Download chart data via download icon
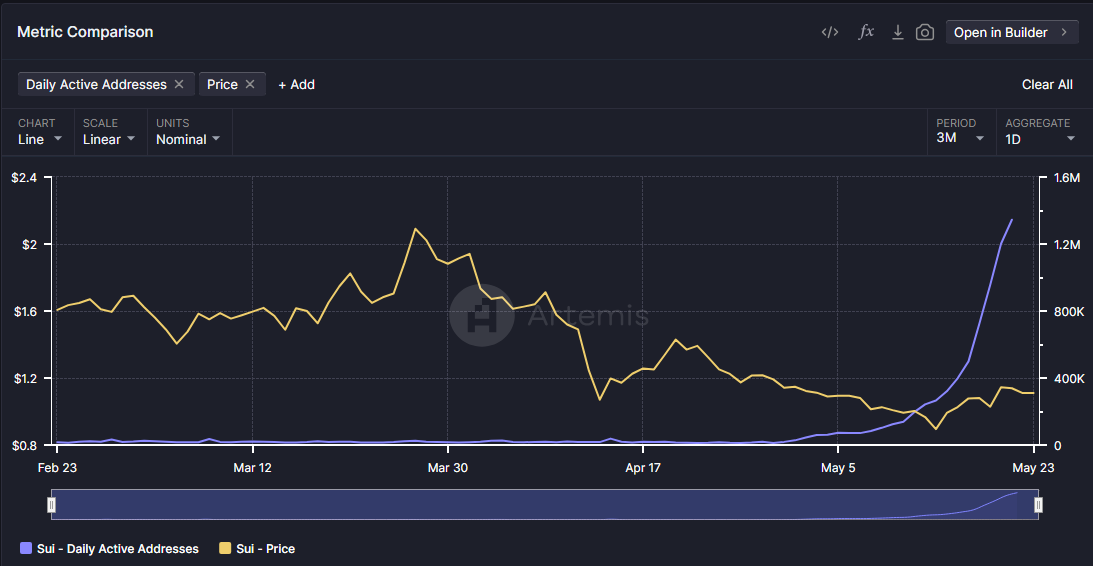Image resolution: width=1093 pixels, height=566 pixels. coord(898,32)
